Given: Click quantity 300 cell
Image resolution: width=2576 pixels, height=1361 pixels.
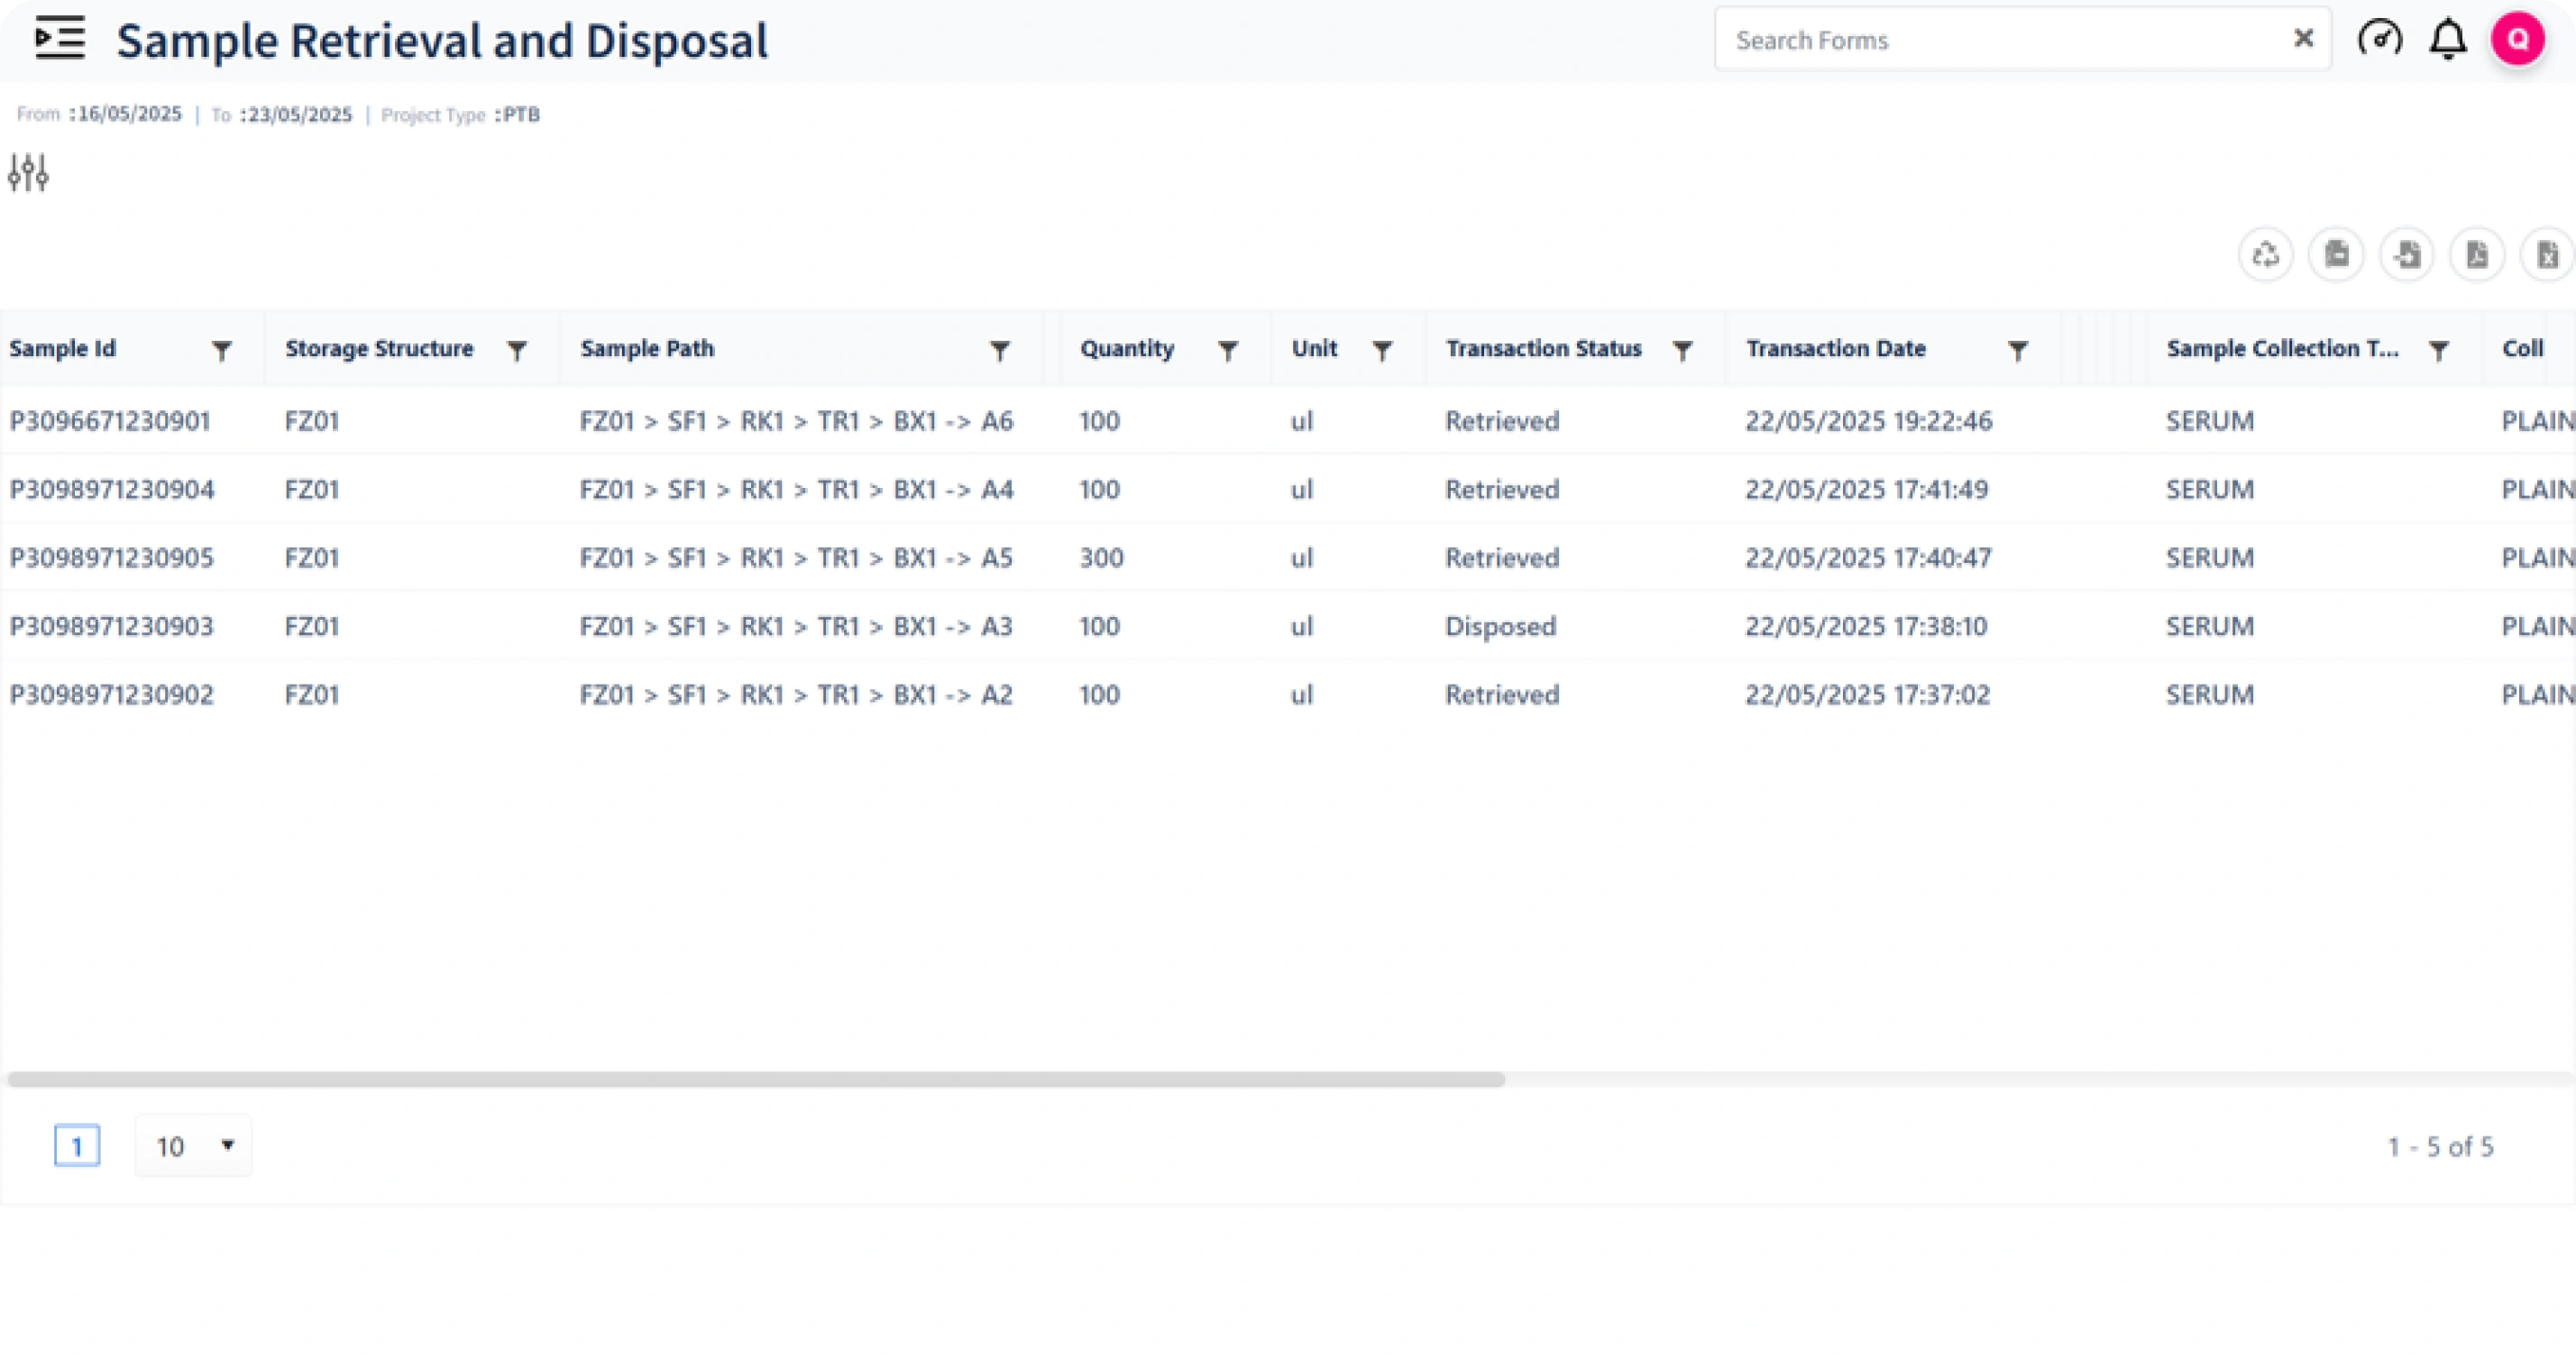Looking at the screenshot, I should pos(1101,557).
